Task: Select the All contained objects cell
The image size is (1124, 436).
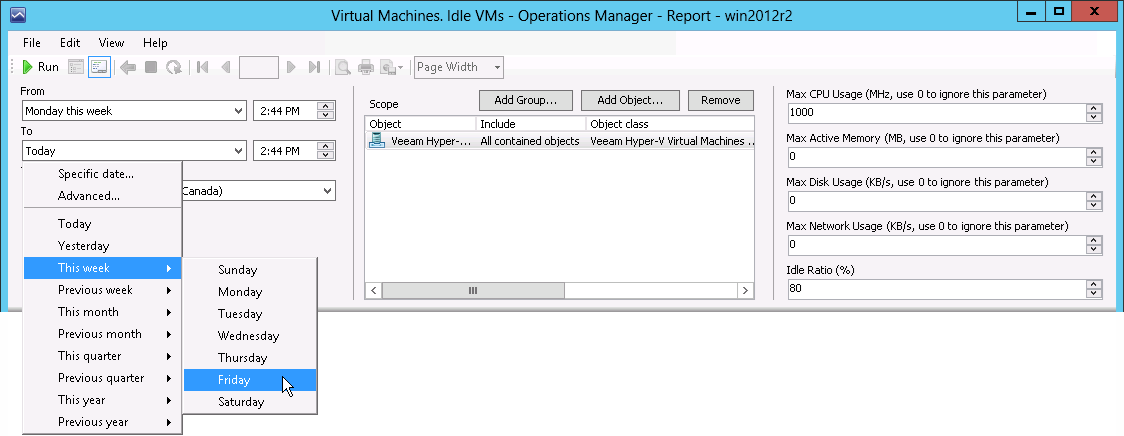Action: [530, 141]
